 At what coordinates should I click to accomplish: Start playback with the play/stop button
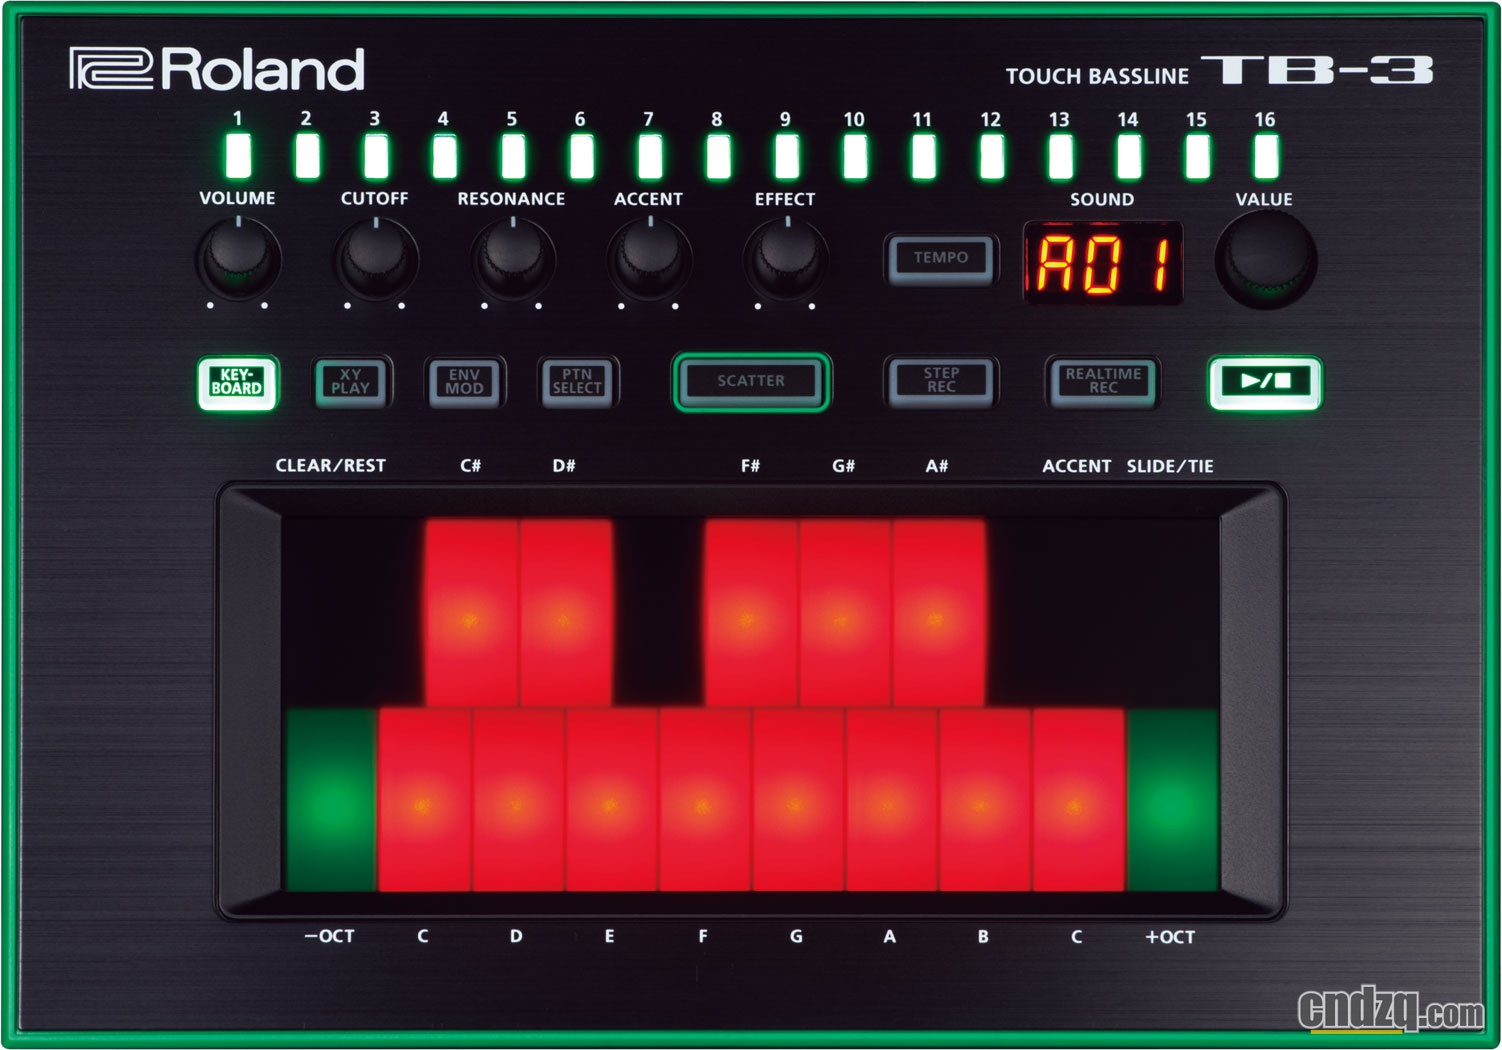coord(1265,382)
